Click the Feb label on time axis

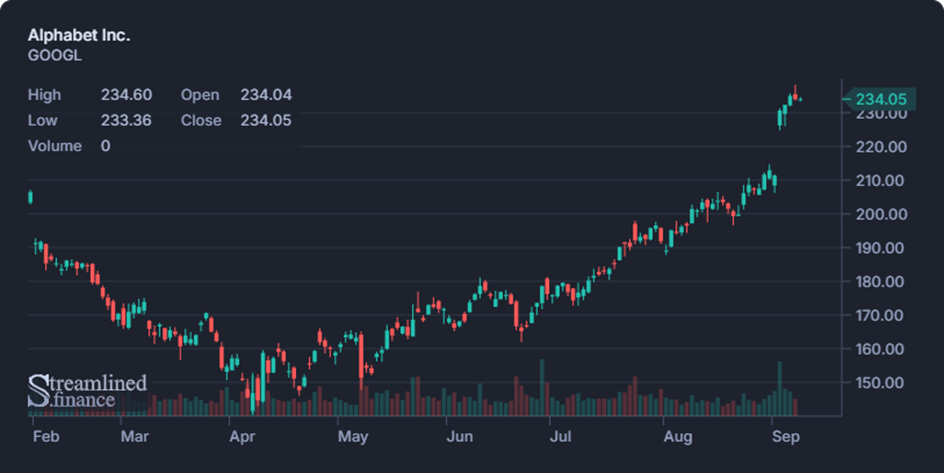[46, 436]
